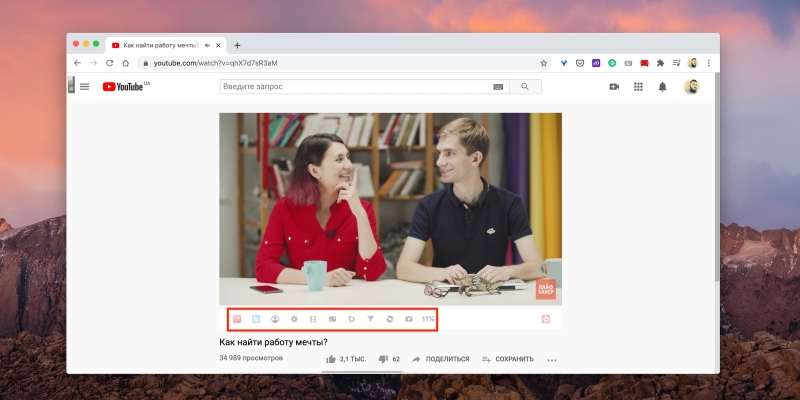The width and height of the screenshot is (800, 400).
Task: Click the magnifier search button
Action: click(525, 87)
